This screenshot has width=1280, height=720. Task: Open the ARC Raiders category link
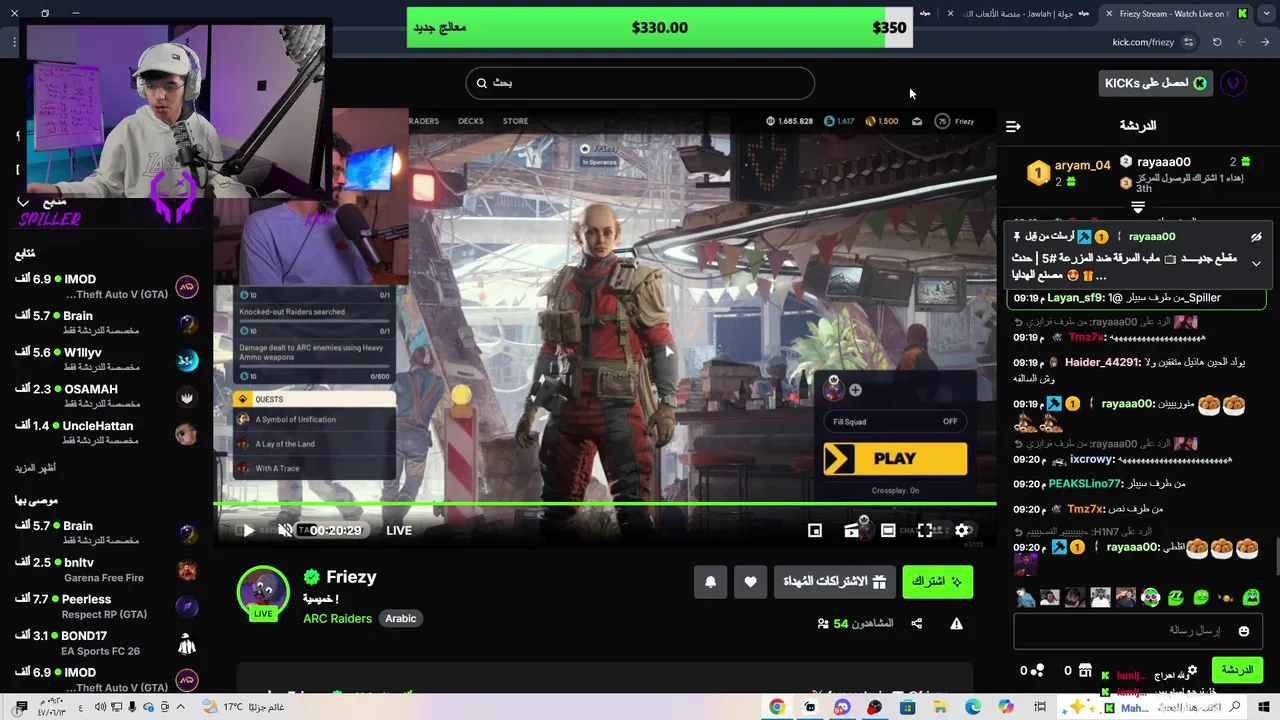click(337, 618)
